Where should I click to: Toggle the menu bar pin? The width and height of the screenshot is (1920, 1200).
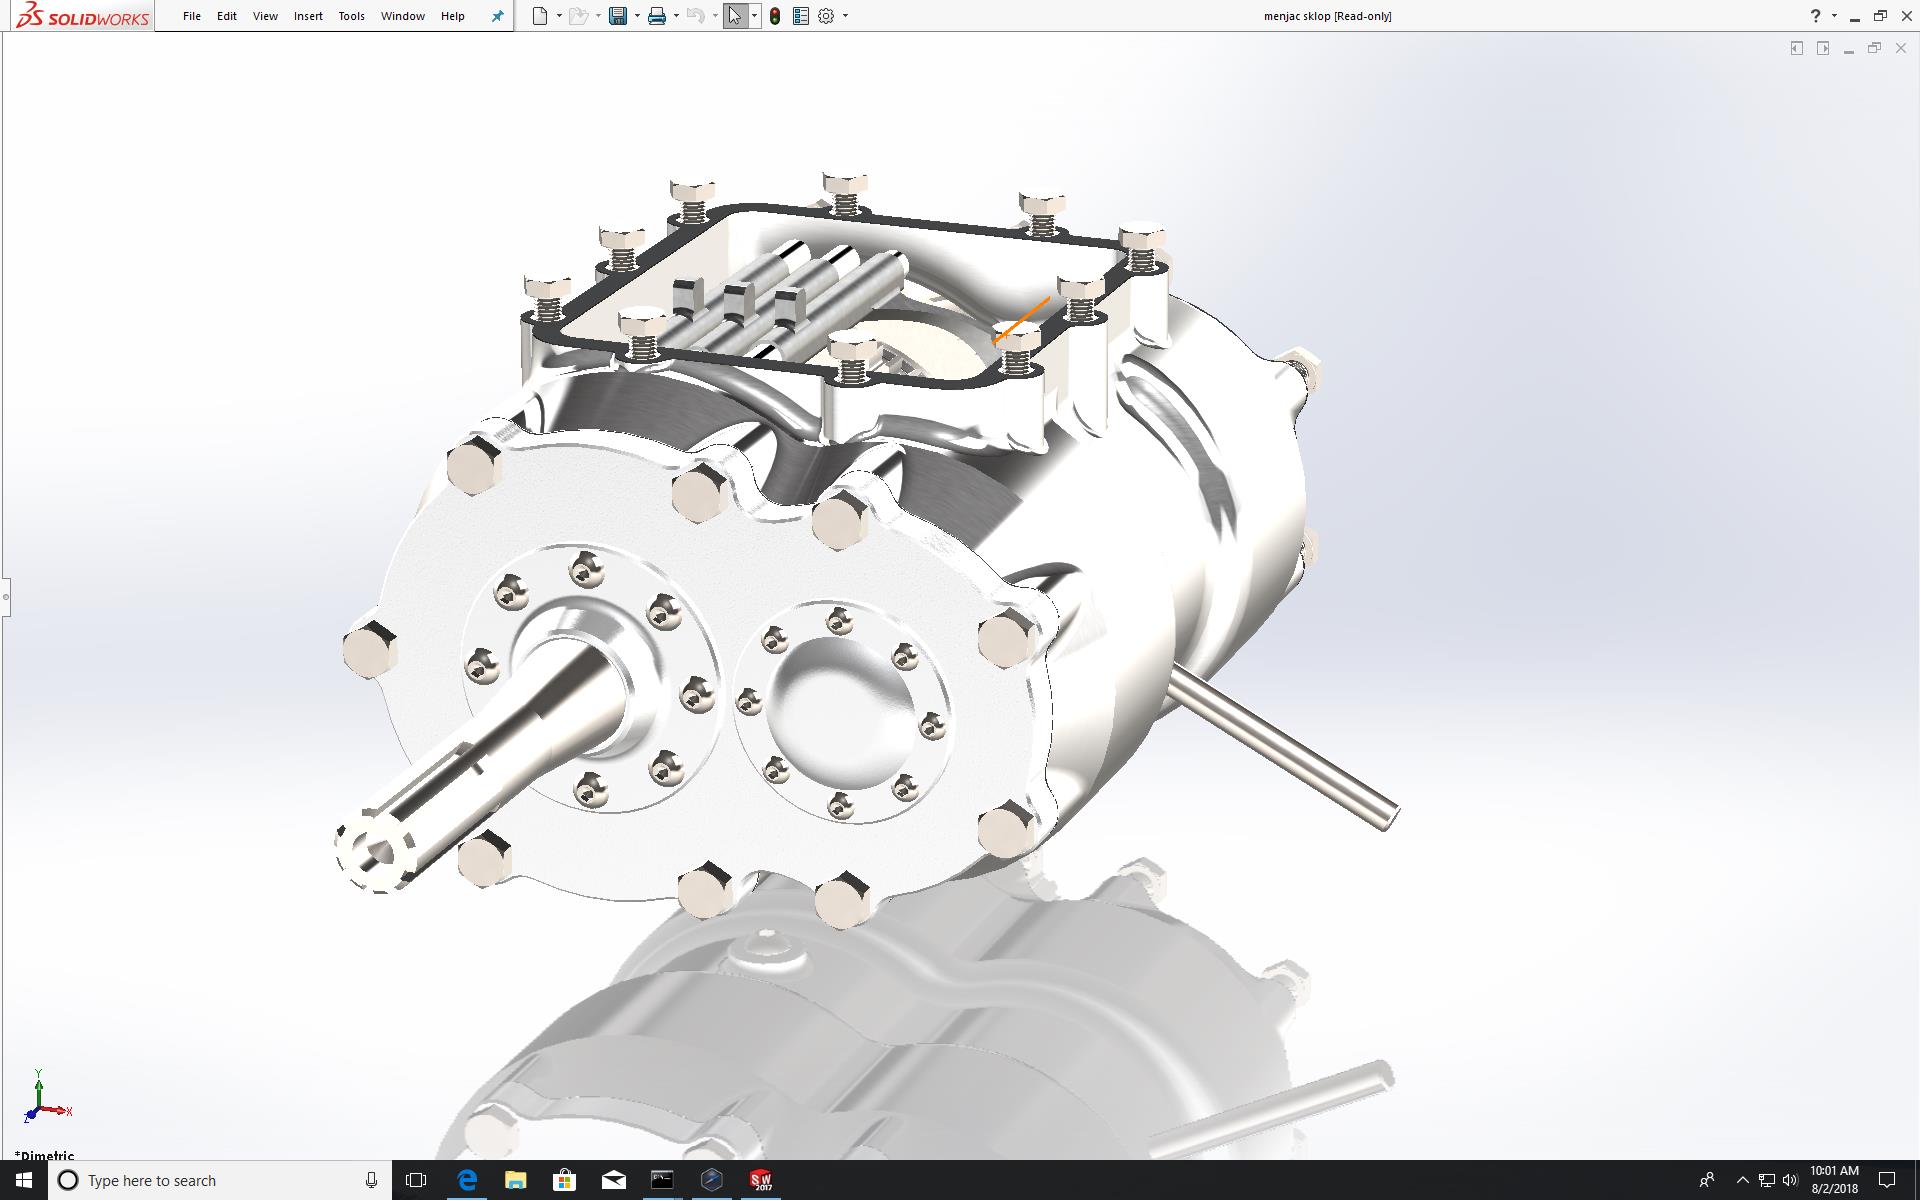click(x=497, y=16)
